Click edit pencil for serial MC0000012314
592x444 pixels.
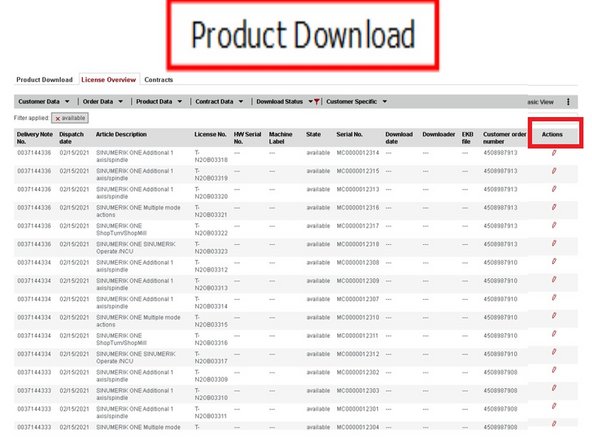pyautogui.click(x=554, y=153)
